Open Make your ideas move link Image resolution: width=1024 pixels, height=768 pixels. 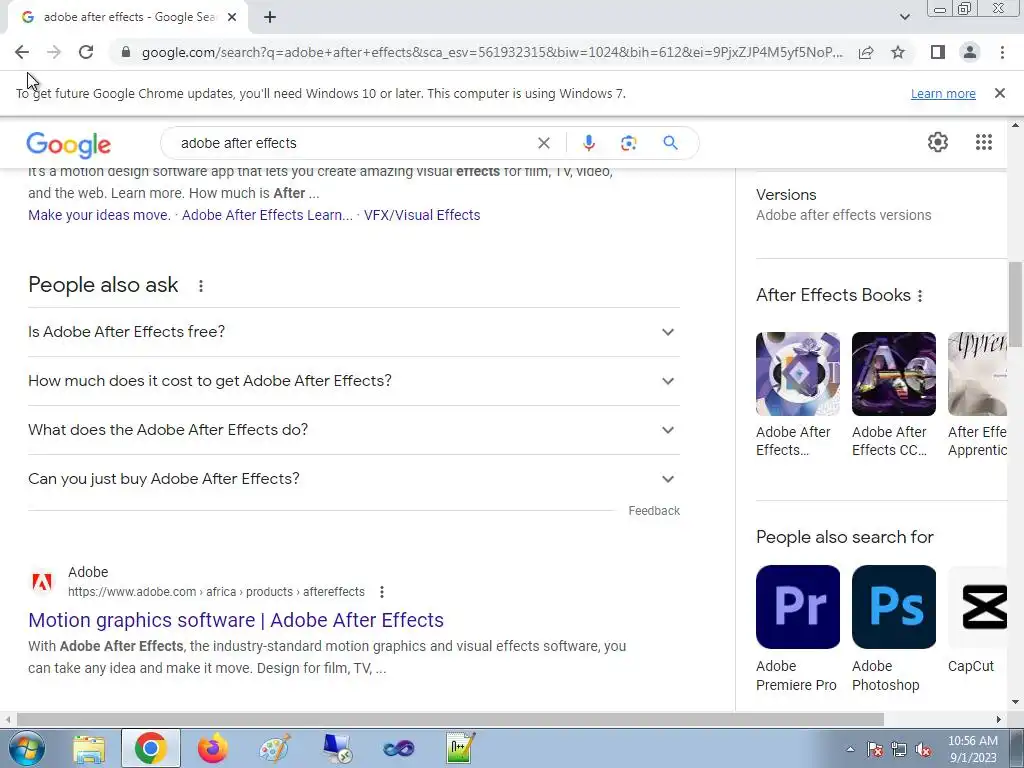pos(99,215)
